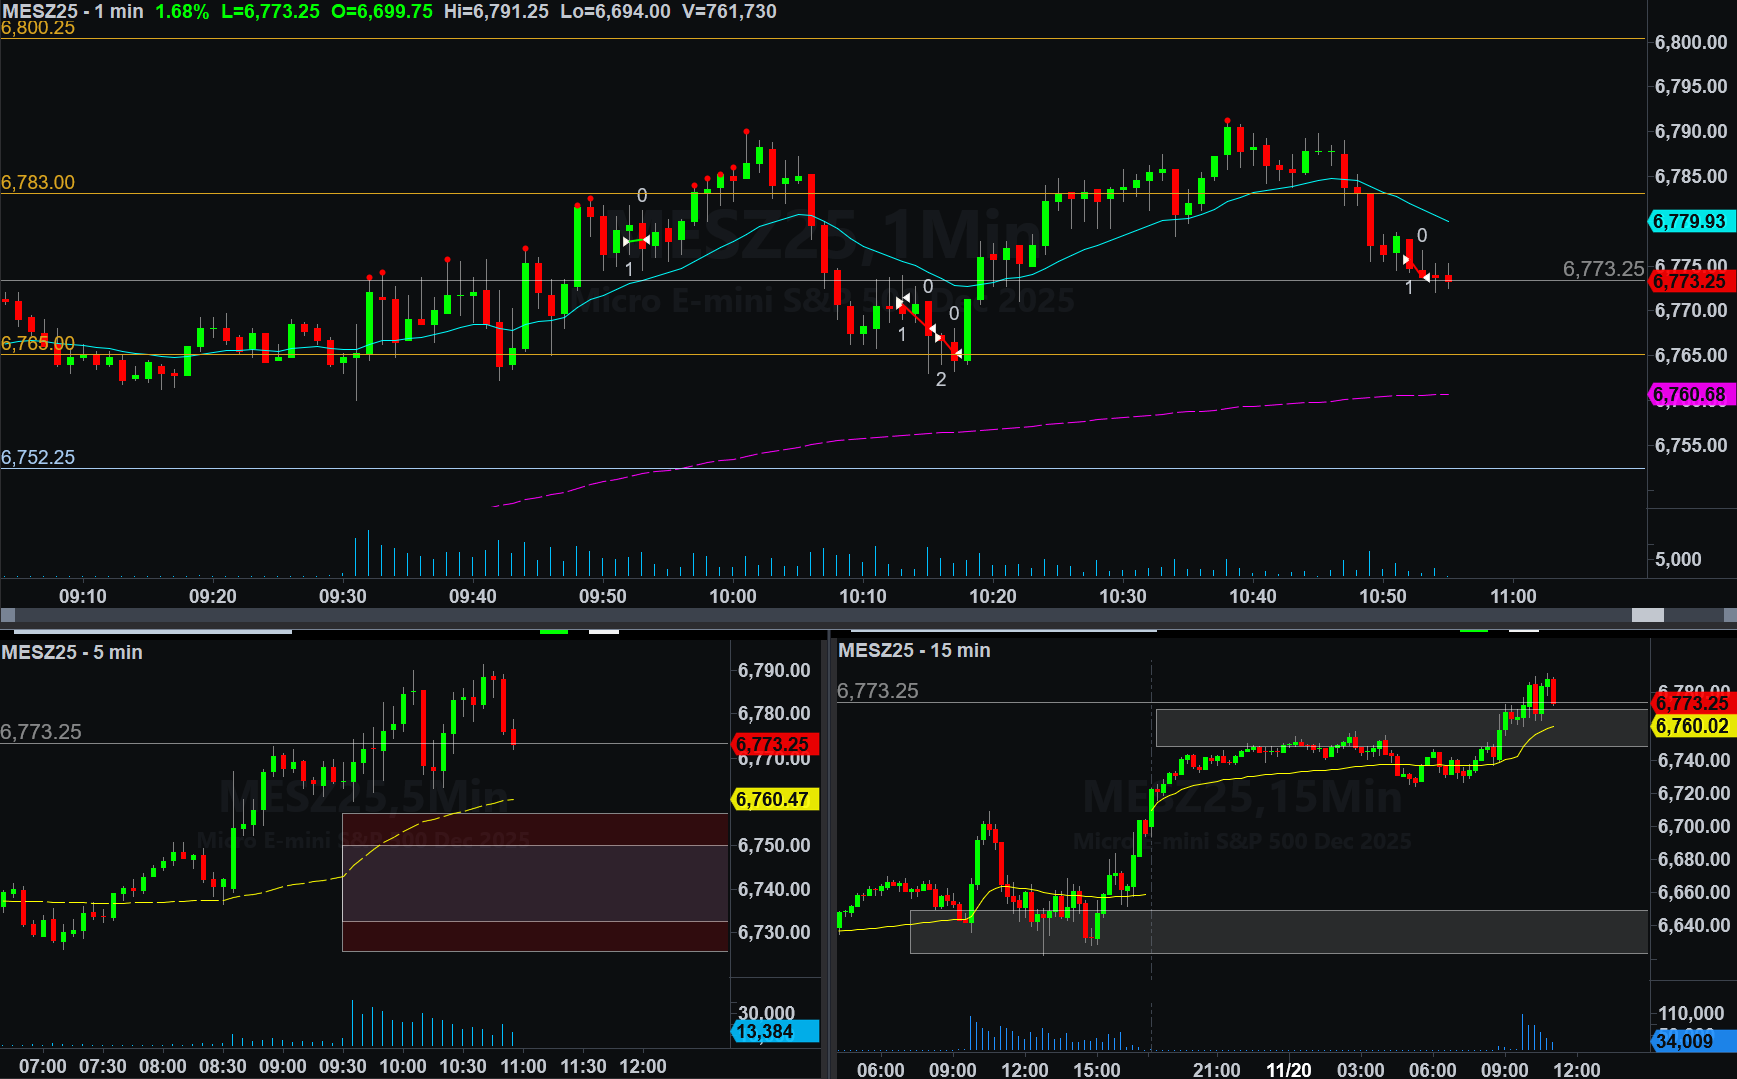
Task: Click the right arrow of the horizontal scrollbar
Action: tap(1728, 615)
